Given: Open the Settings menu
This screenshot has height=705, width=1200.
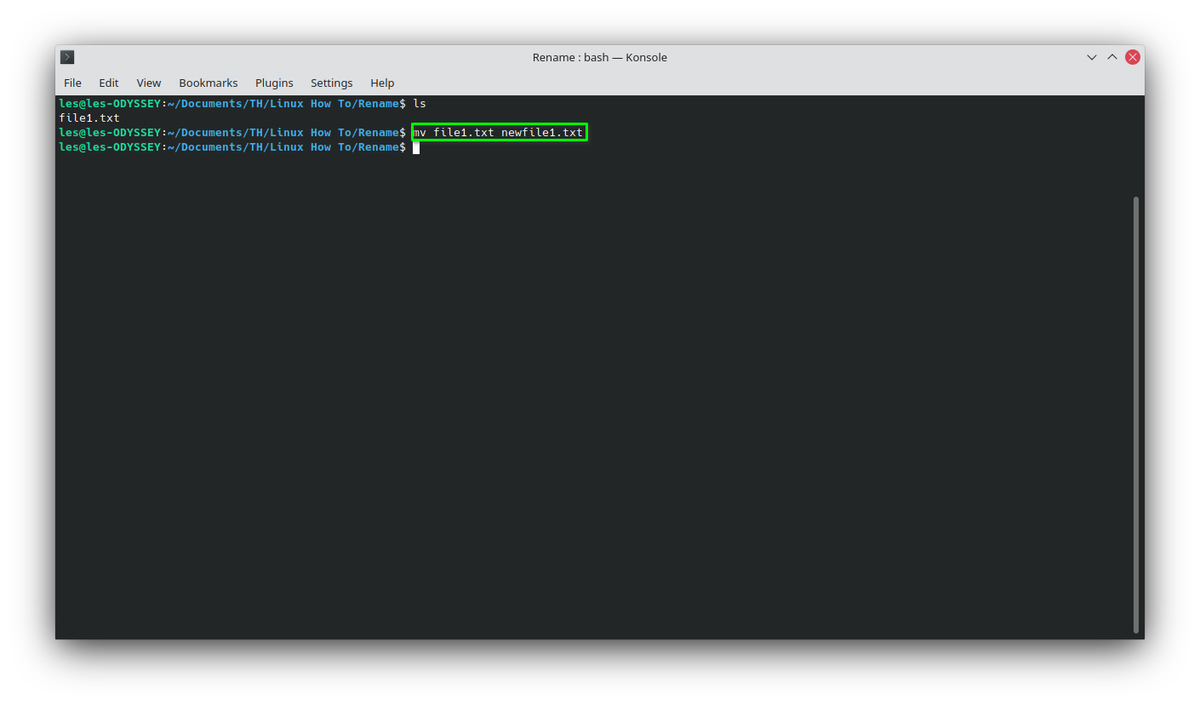Looking at the screenshot, I should click(331, 83).
